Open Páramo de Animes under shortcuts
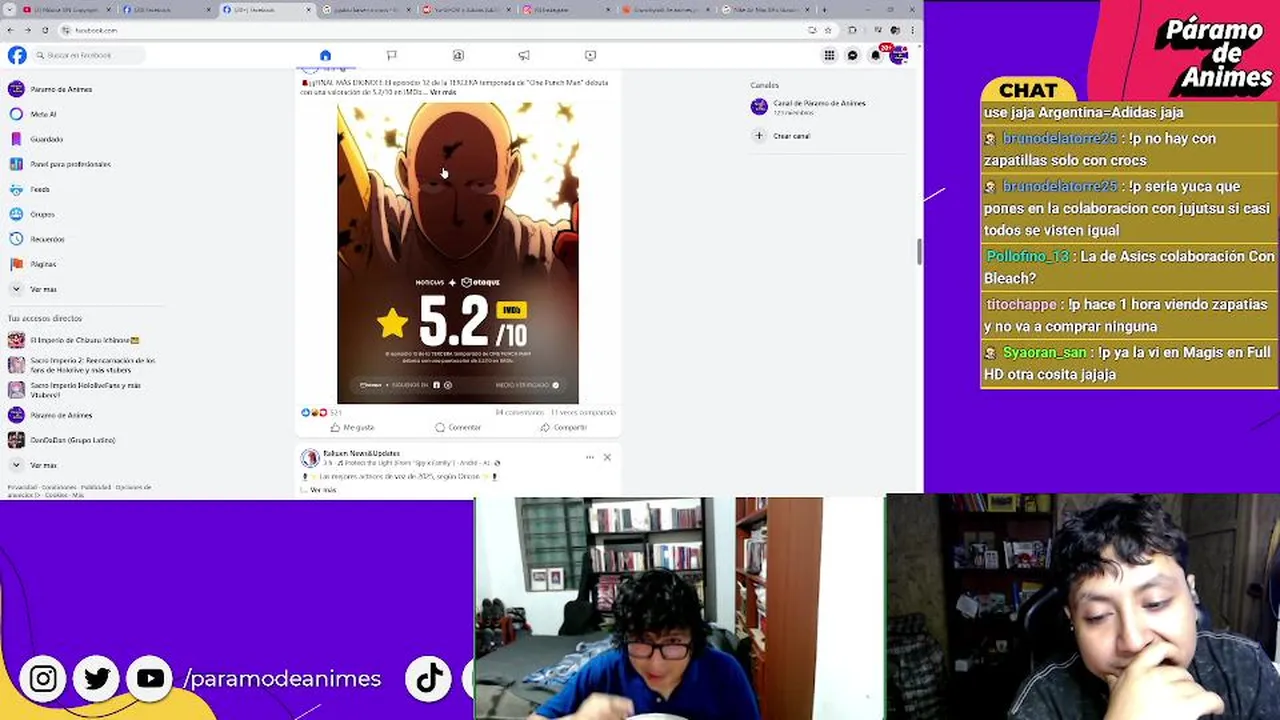The width and height of the screenshot is (1280, 720). tap(50, 415)
